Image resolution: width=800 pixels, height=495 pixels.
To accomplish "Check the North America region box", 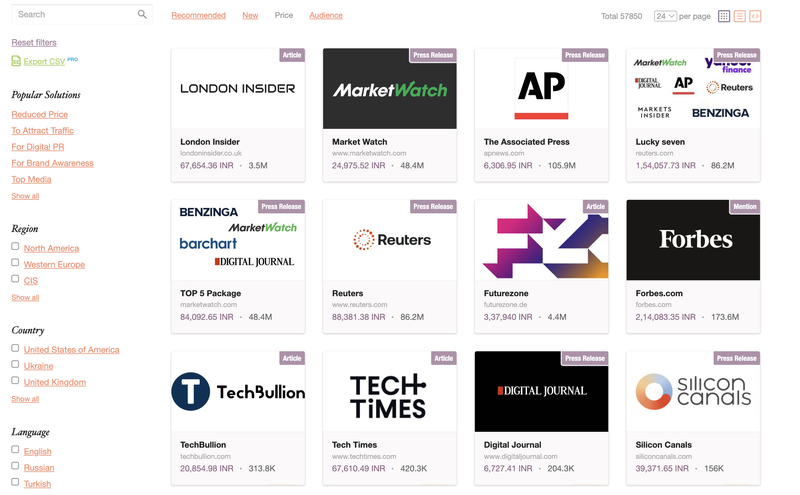I will [16, 247].
